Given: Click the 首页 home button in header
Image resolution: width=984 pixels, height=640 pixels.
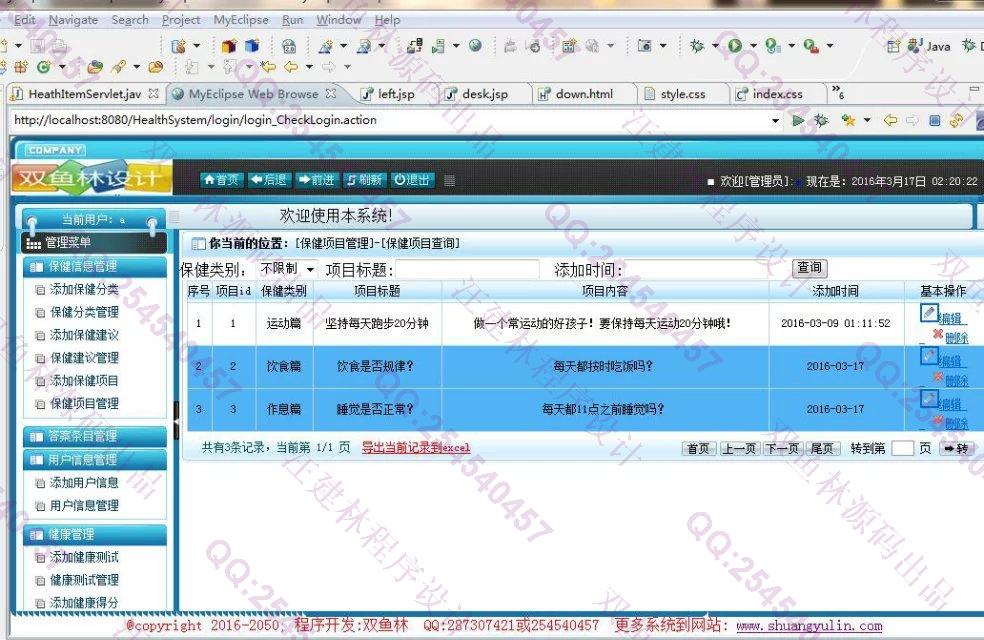Looking at the screenshot, I should point(221,180).
